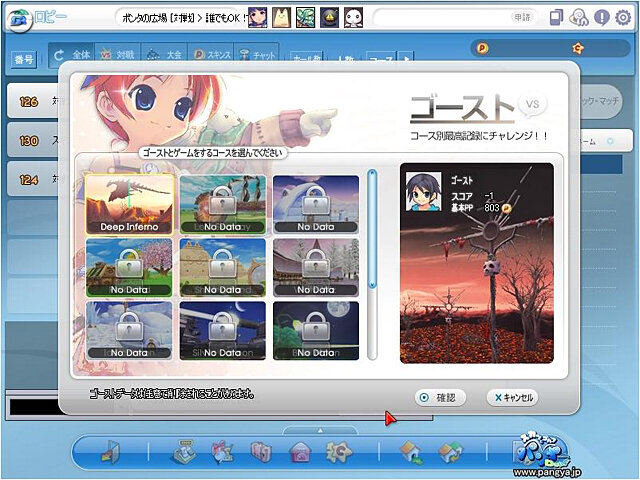The height and width of the screenshot is (480, 640).
Task: Click the 基本PP 803 value
Action: [491, 208]
